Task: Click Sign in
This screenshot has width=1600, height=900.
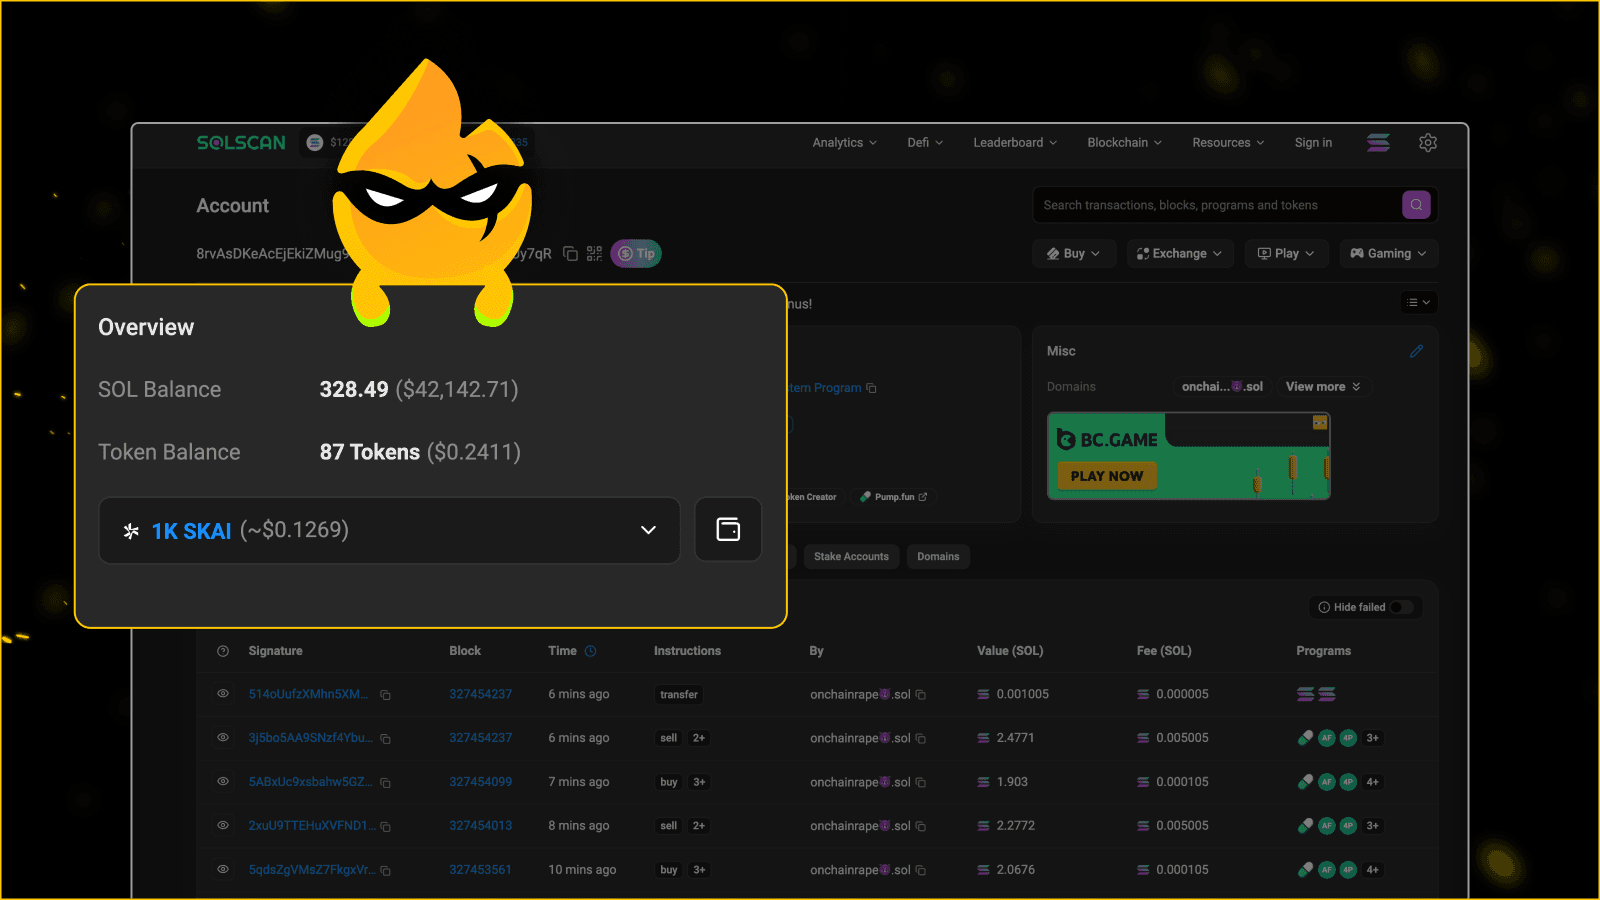Action: point(1313,143)
